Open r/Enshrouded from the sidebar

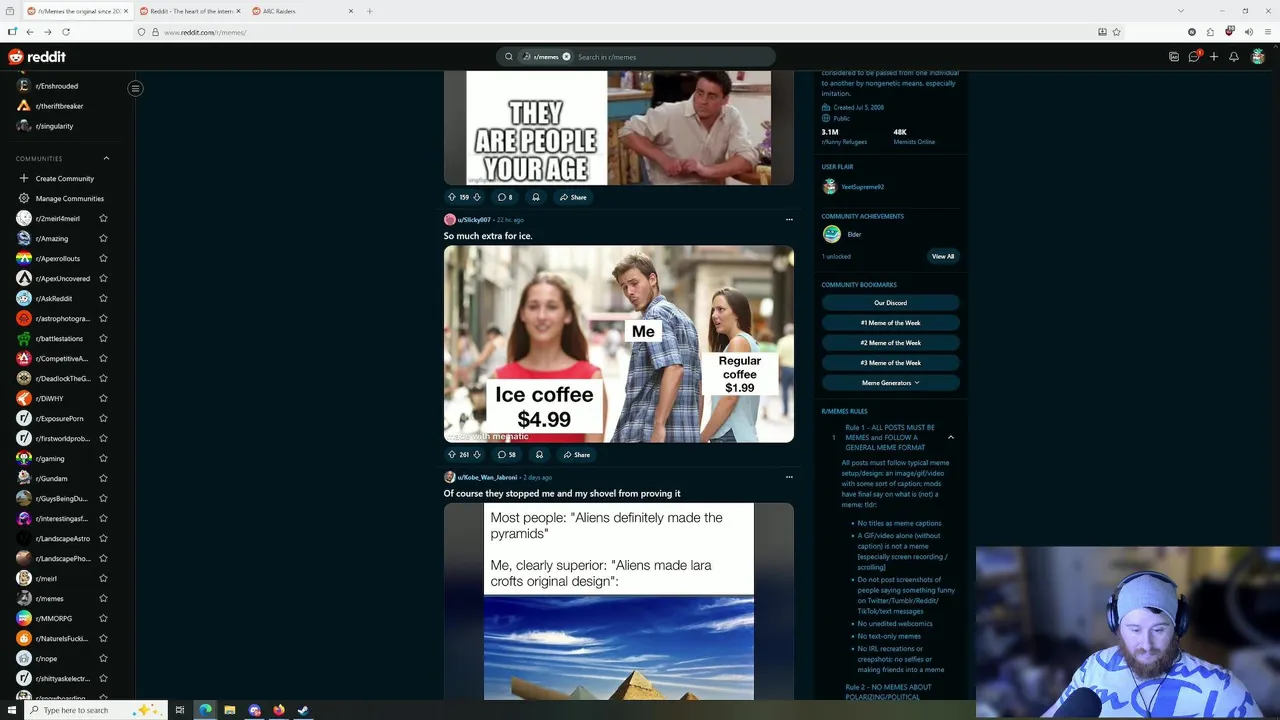pos(57,86)
